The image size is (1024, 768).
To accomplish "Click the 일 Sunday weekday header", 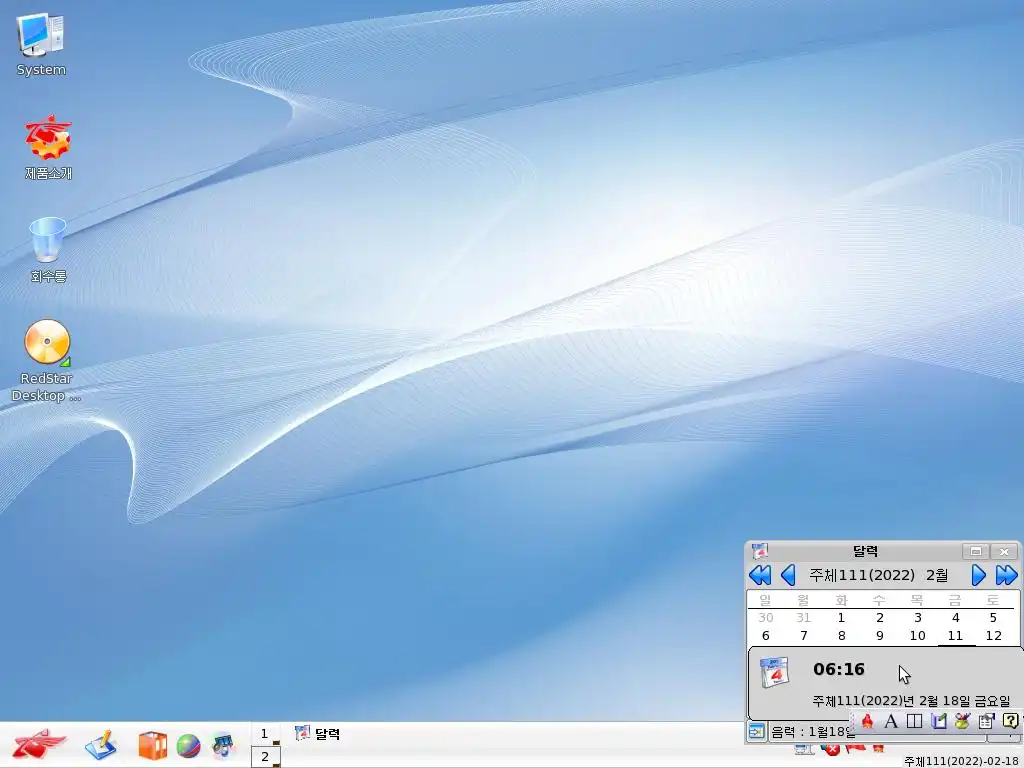I will (x=765, y=600).
